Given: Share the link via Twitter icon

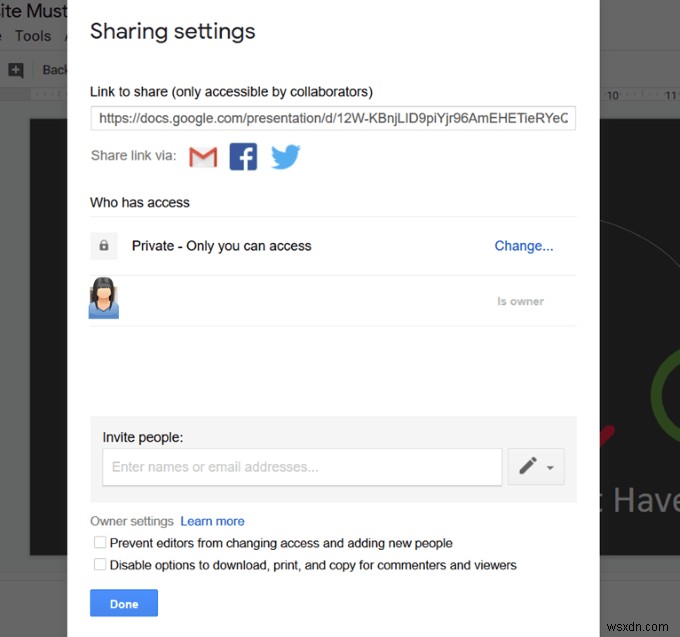Looking at the screenshot, I should click(x=285, y=157).
